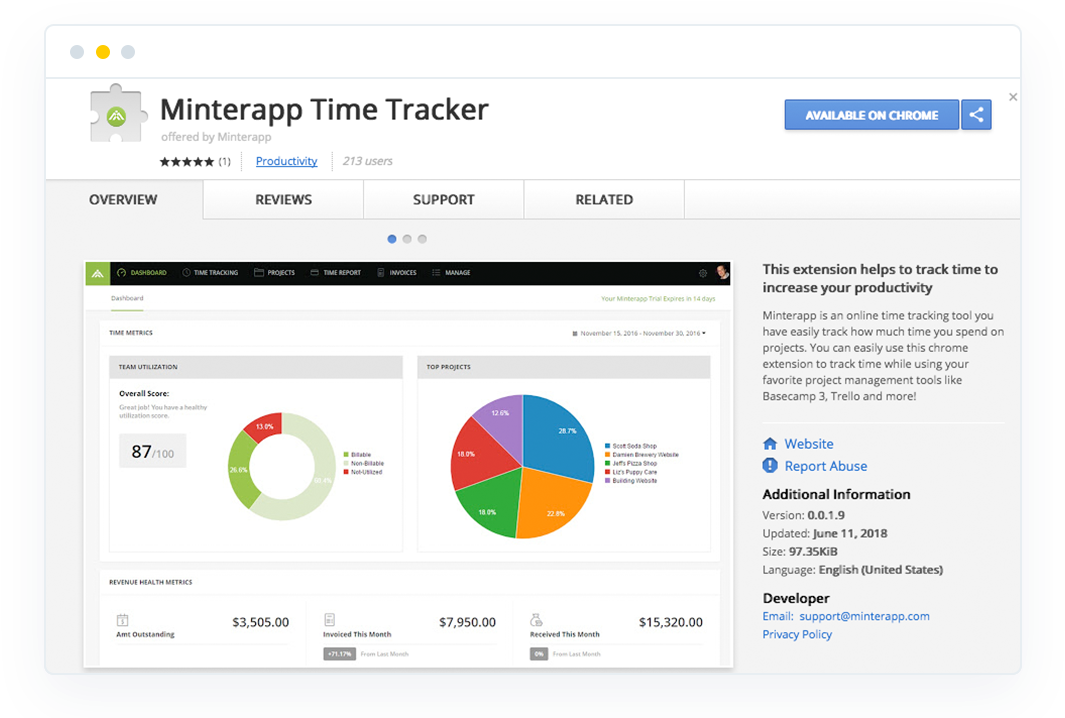The image size is (1065, 718).
Task: Click the Report Abuse link
Action: (826, 466)
